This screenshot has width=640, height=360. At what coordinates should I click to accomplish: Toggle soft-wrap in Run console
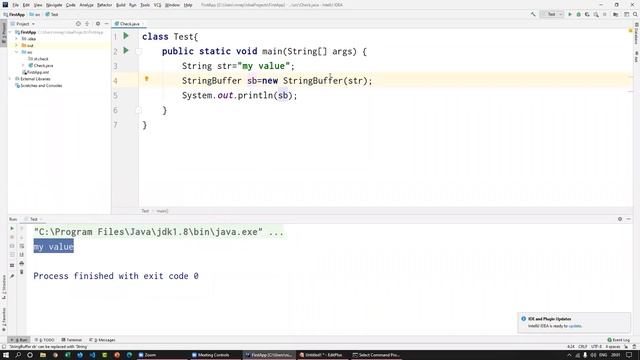coord(22,246)
